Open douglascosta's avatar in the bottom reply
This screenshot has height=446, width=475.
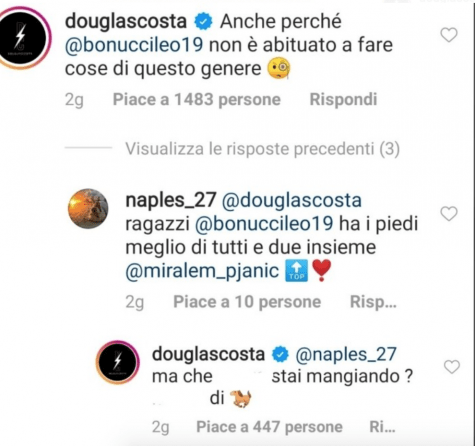tap(117, 362)
